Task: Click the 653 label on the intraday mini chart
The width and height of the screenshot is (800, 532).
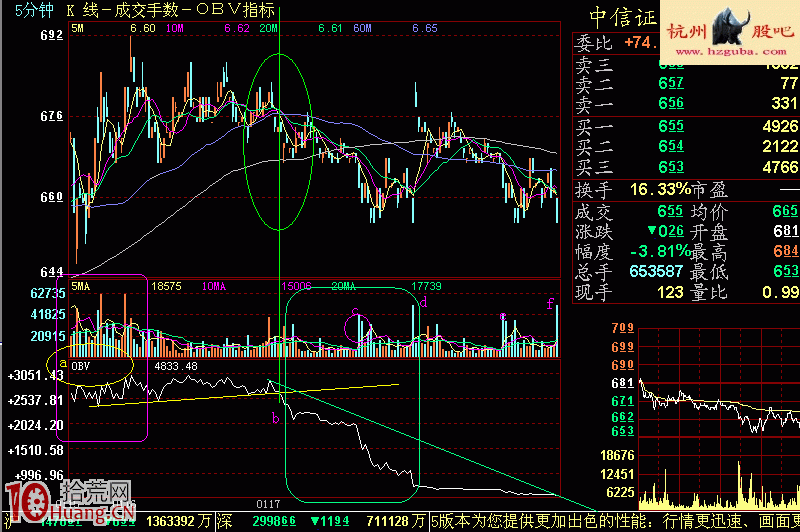Action: coord(622,431)
